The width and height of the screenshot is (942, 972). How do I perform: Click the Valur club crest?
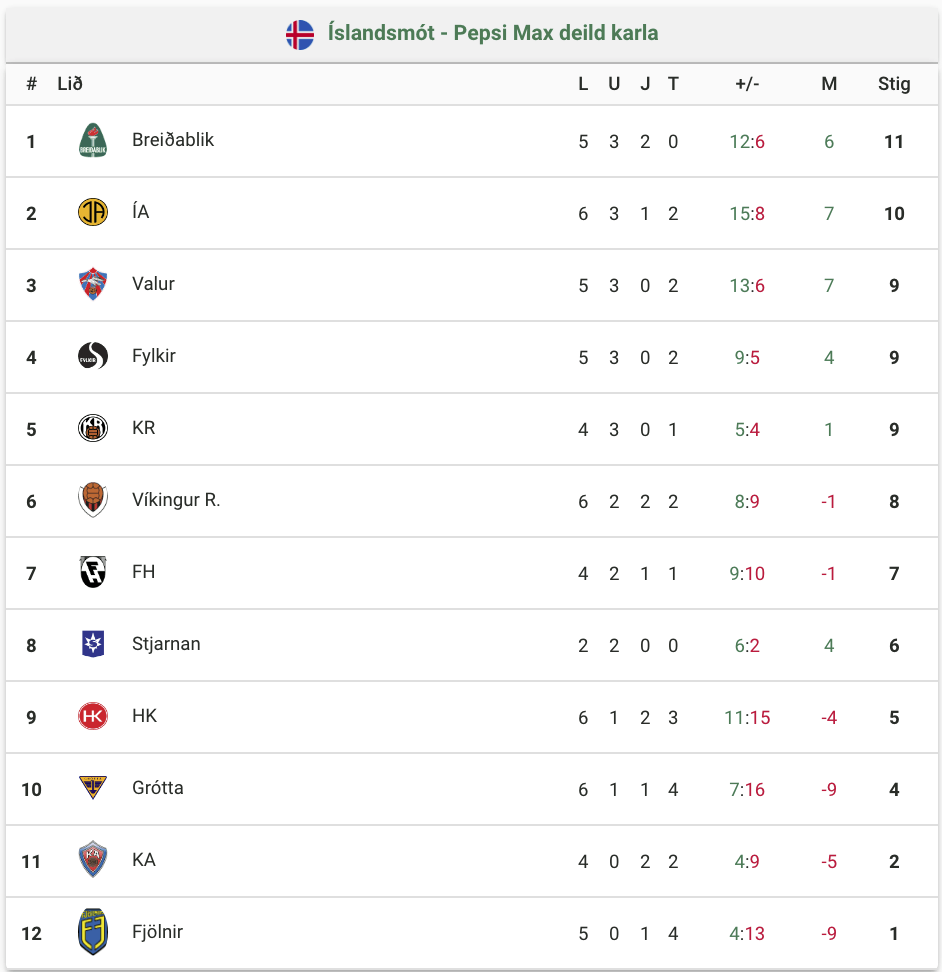(93, 284)
